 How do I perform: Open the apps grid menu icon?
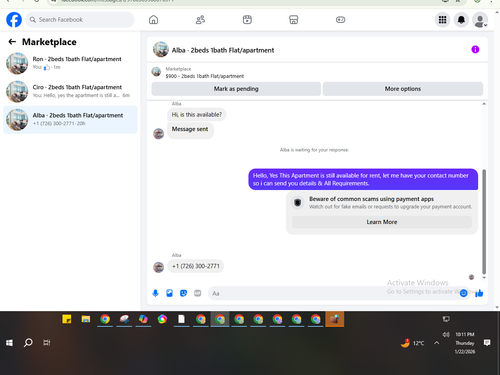coord(442,20)
